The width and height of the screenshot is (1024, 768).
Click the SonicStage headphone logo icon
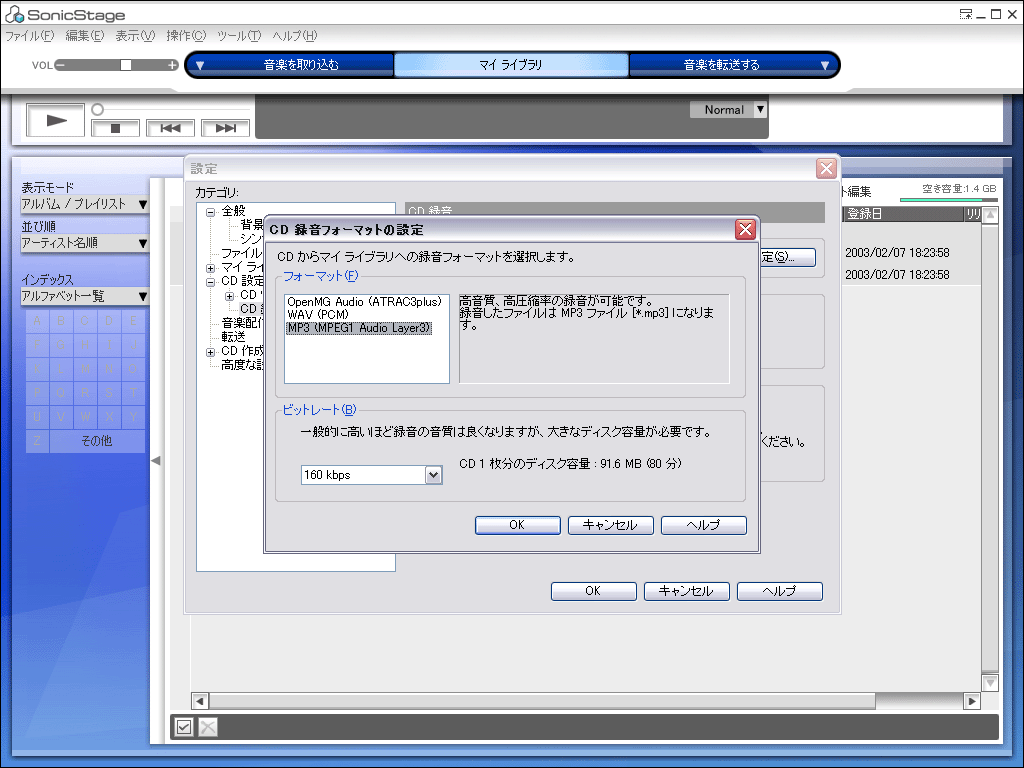pyautogui.click(x=14, y=14)
